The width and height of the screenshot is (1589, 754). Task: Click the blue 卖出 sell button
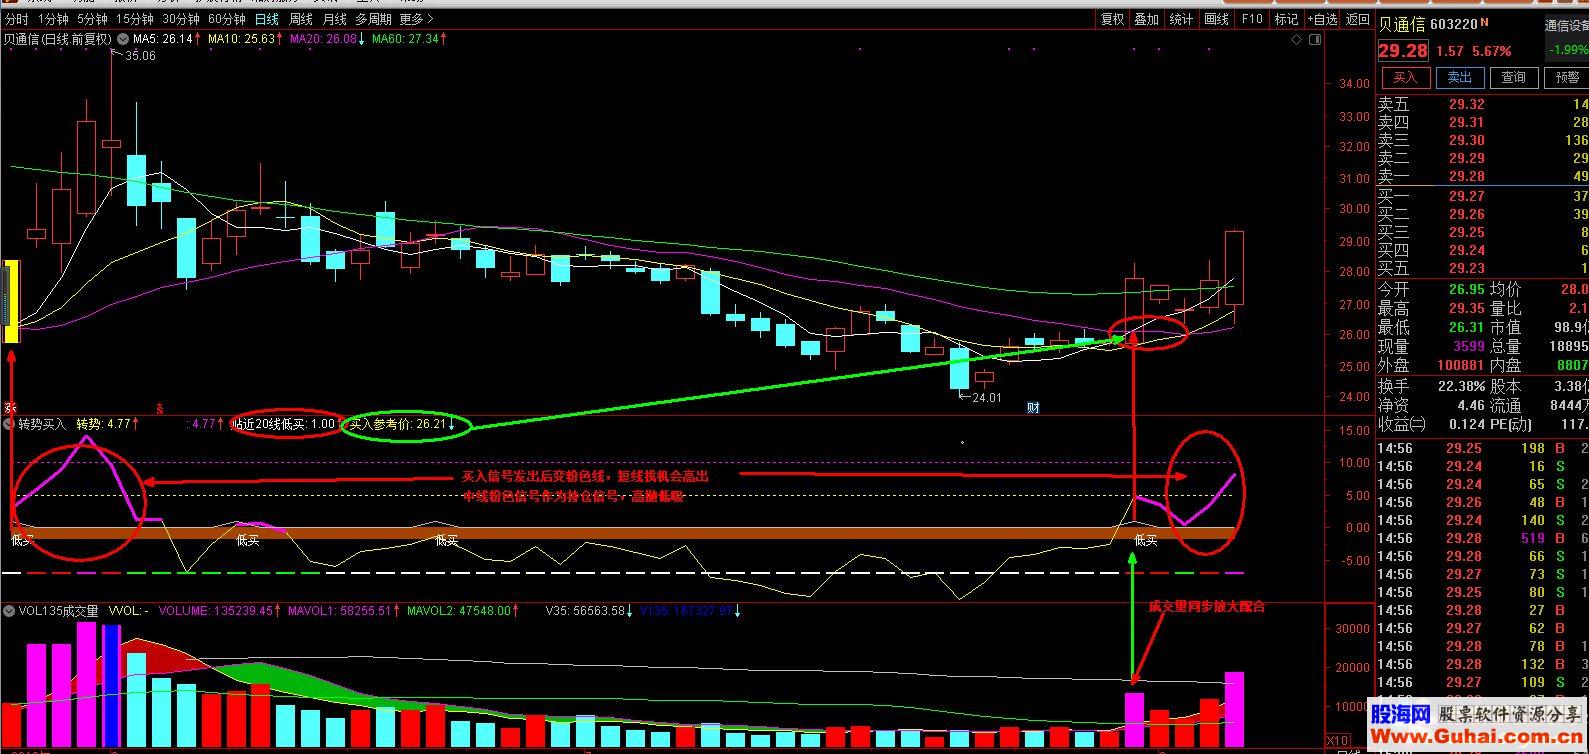(x=1460, y=77)
